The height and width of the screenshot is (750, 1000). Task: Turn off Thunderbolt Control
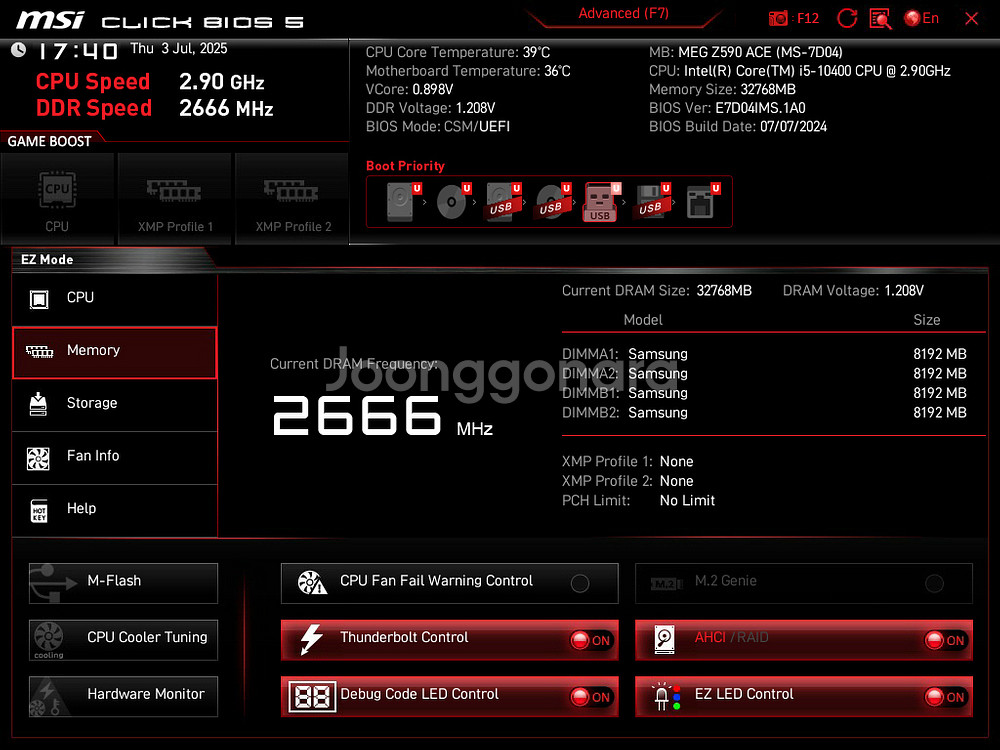(x=591, y=640)
